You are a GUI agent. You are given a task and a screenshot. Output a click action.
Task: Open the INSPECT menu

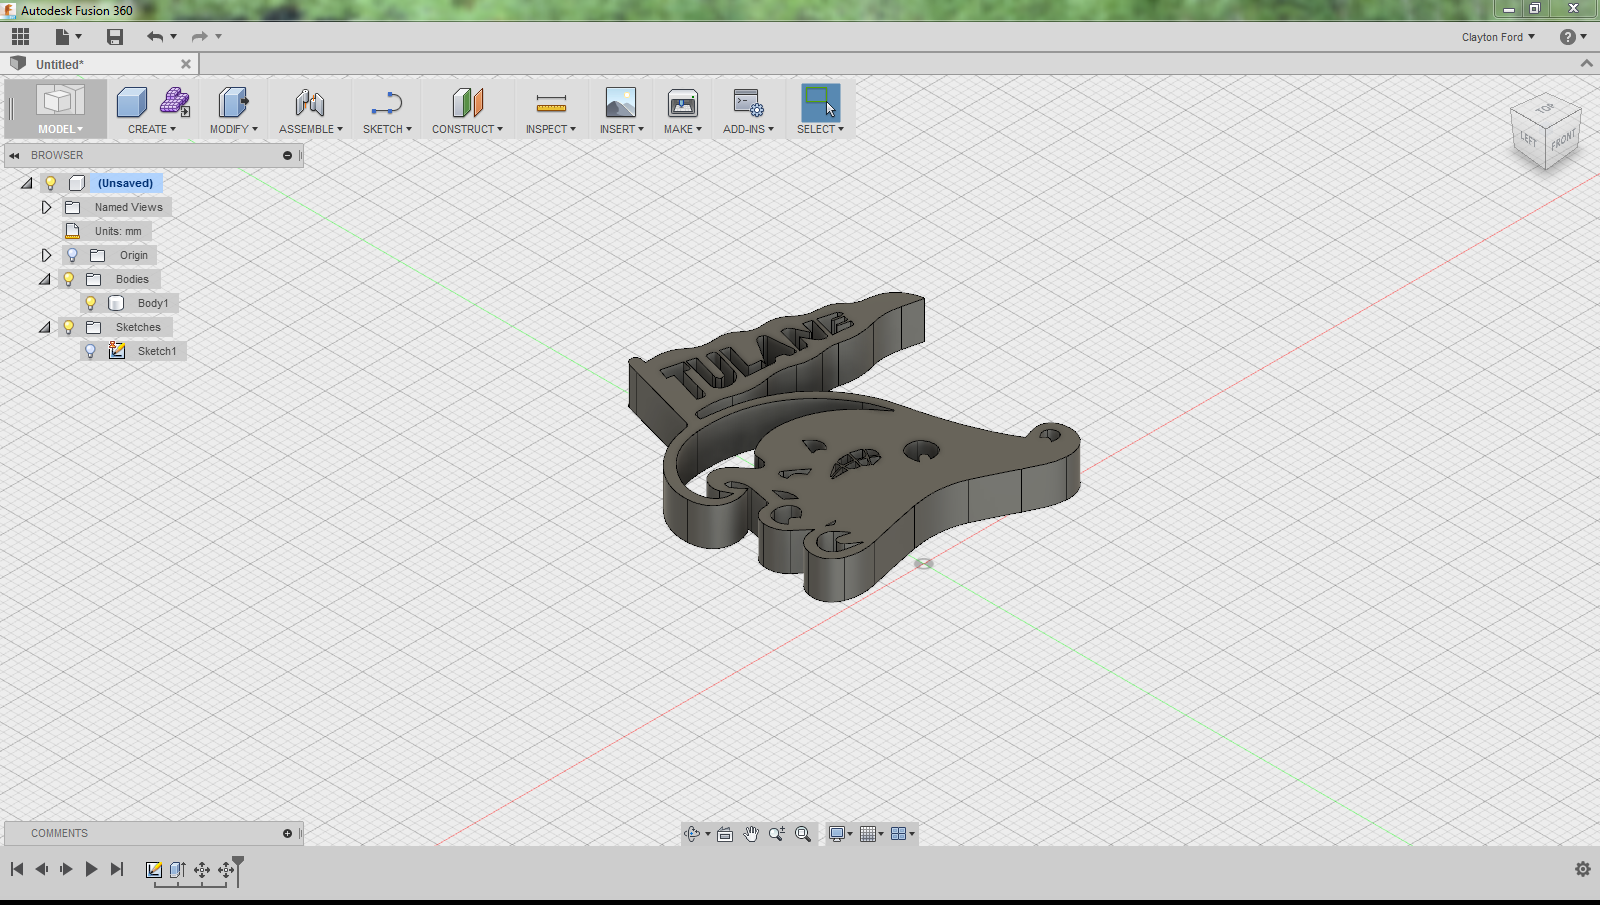point(551,129)
